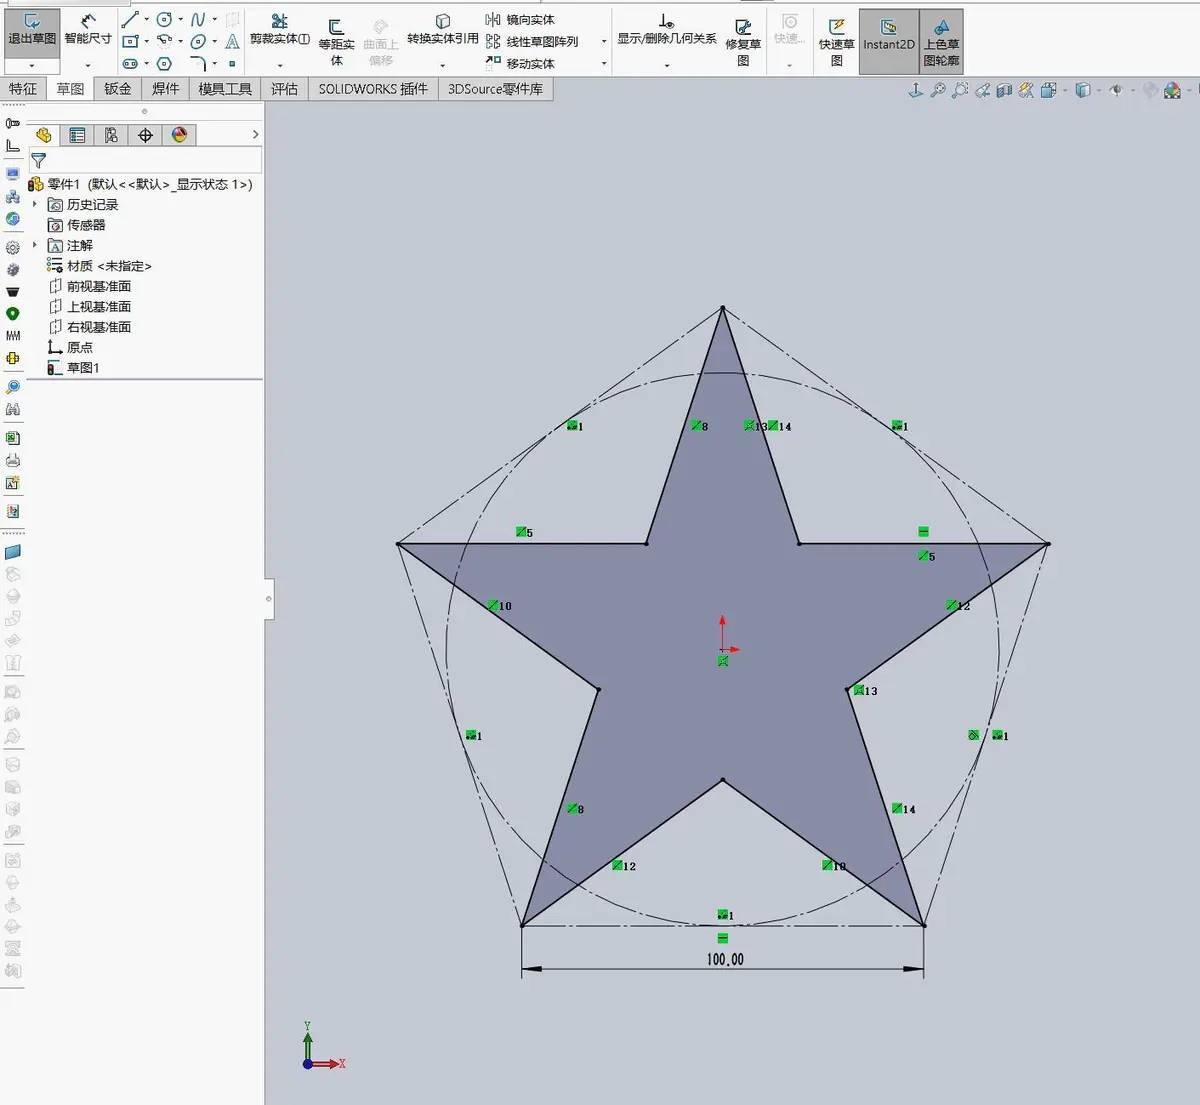Toggle the Instant2D button
The image size is (1200, 1105).
click(x=889, y=40)
